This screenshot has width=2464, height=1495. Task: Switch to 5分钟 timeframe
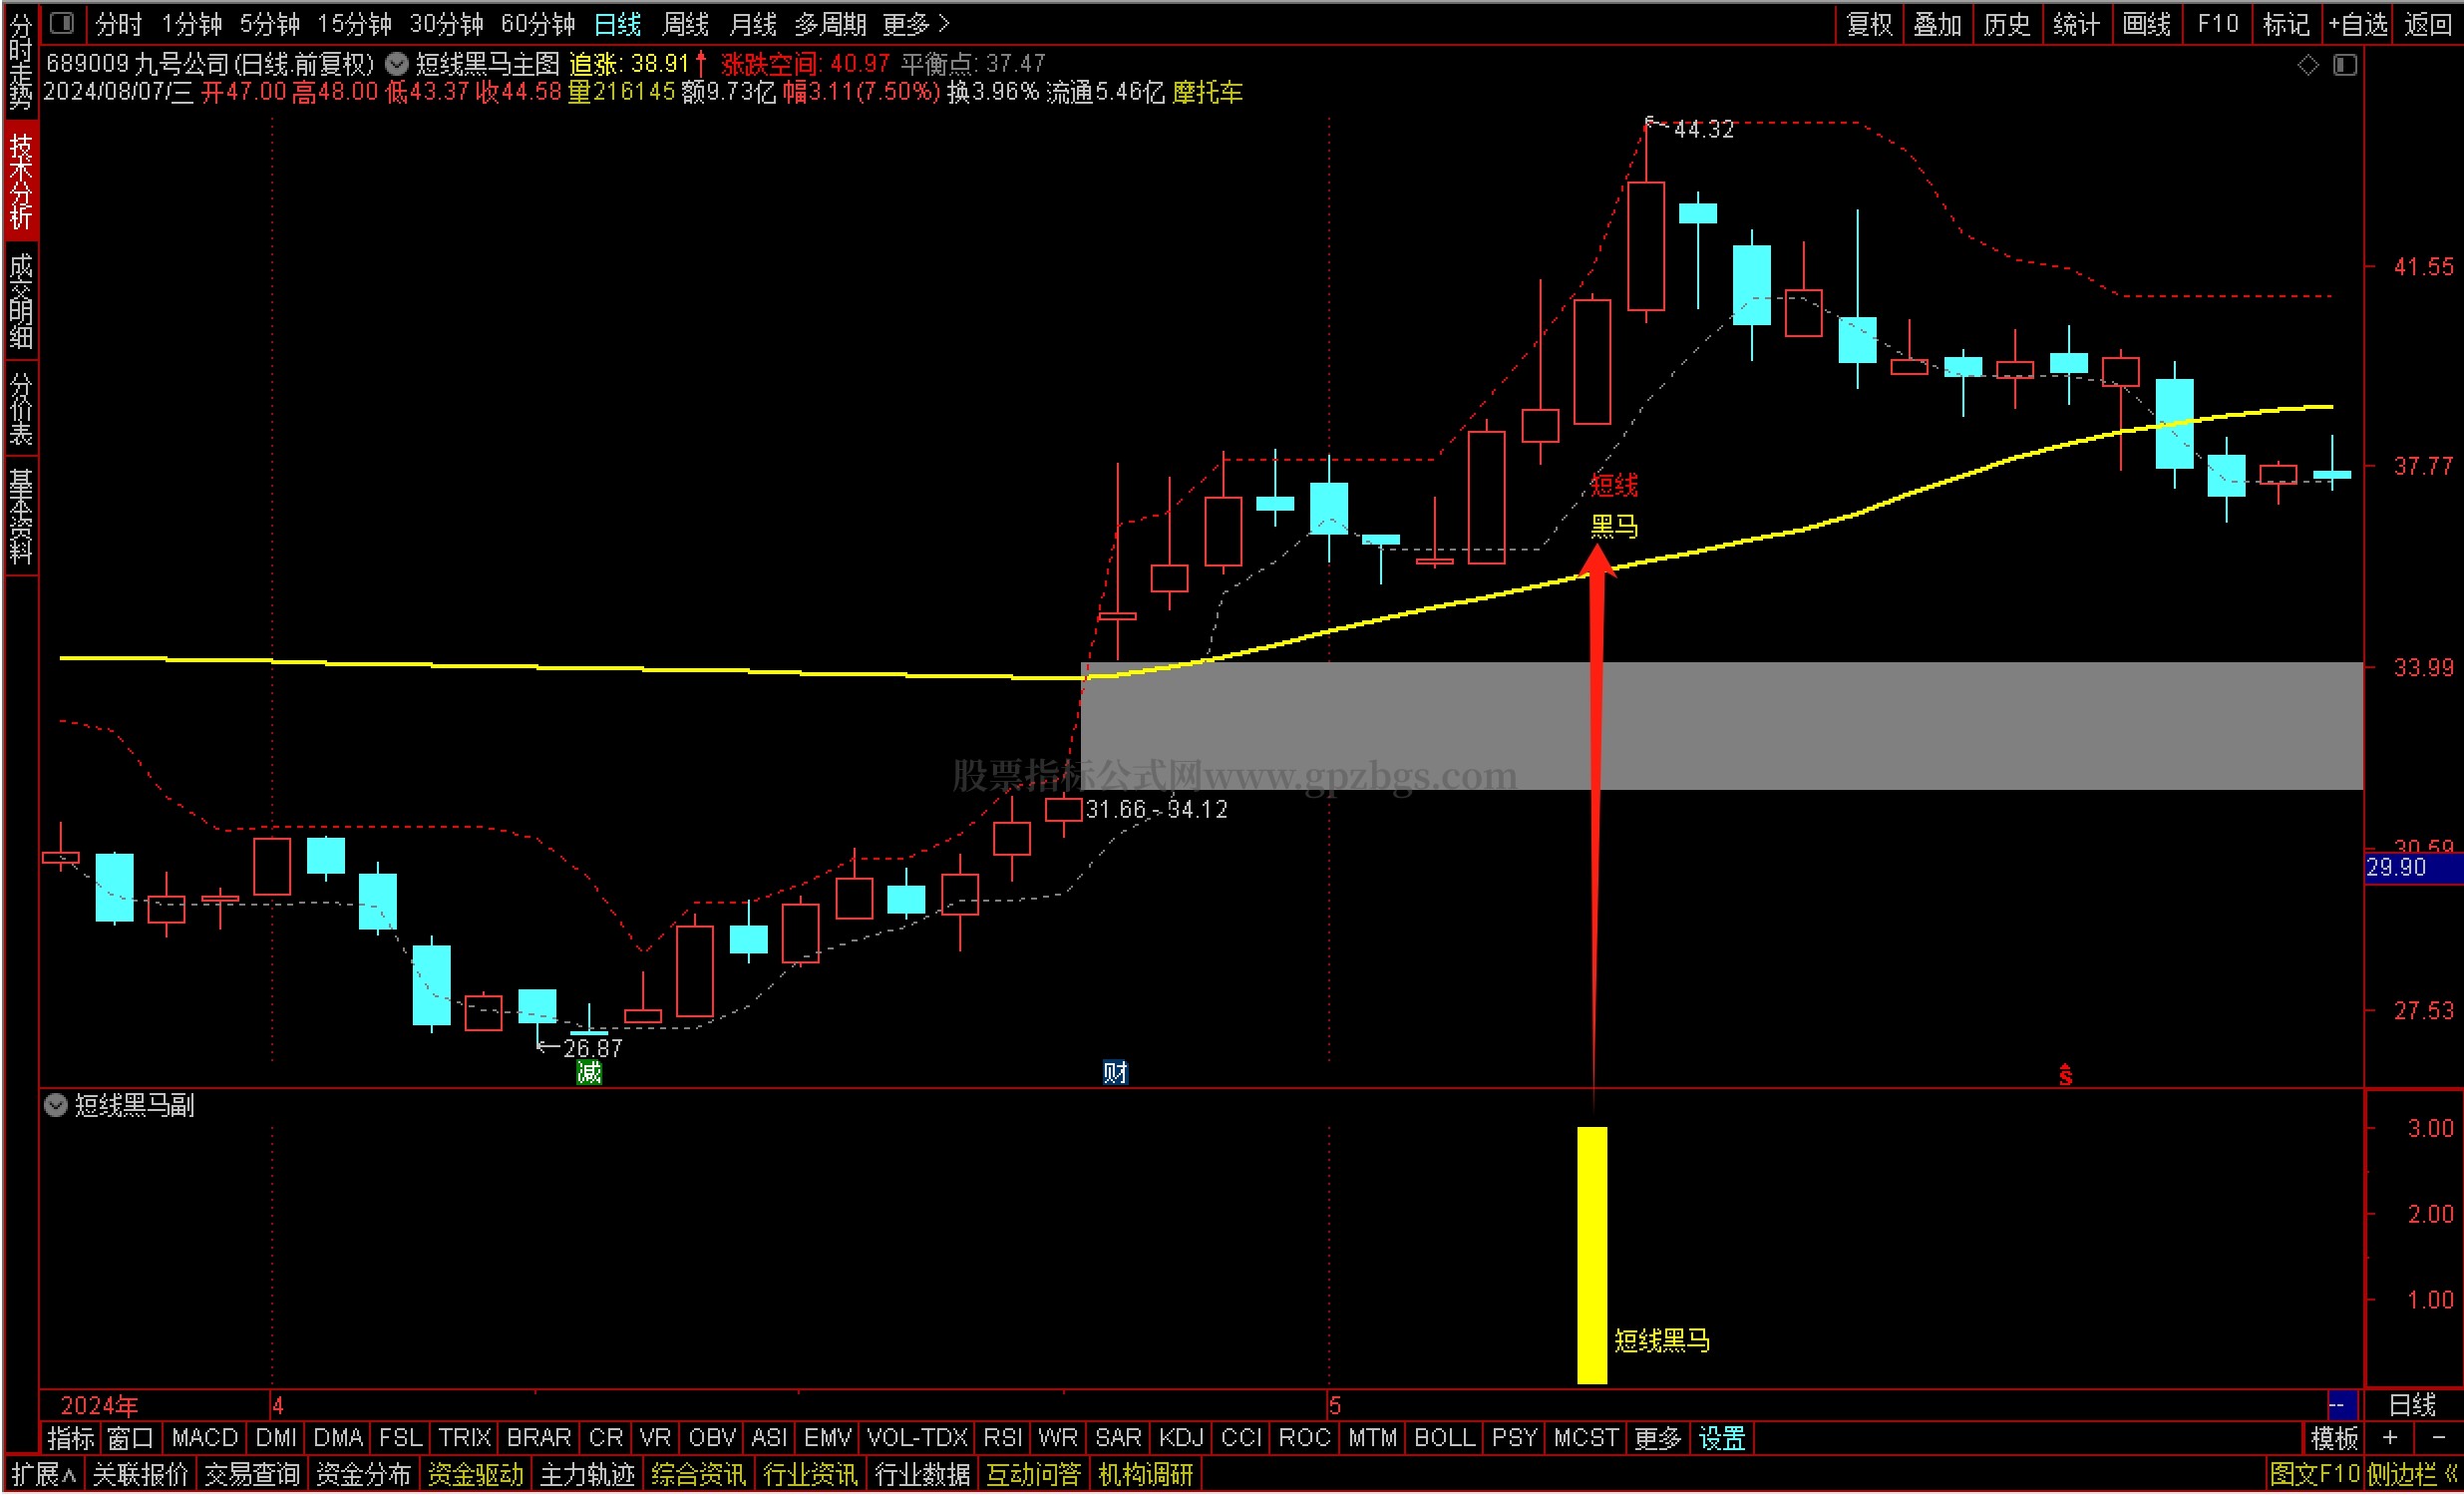[269, 23]
